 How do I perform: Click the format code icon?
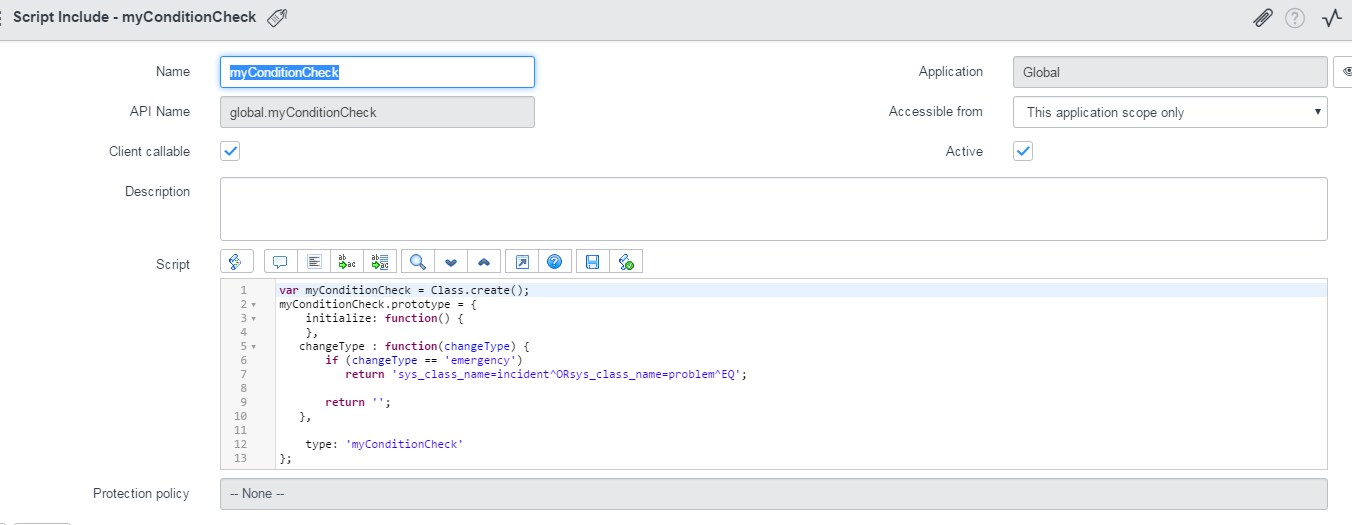click(314, 261)
